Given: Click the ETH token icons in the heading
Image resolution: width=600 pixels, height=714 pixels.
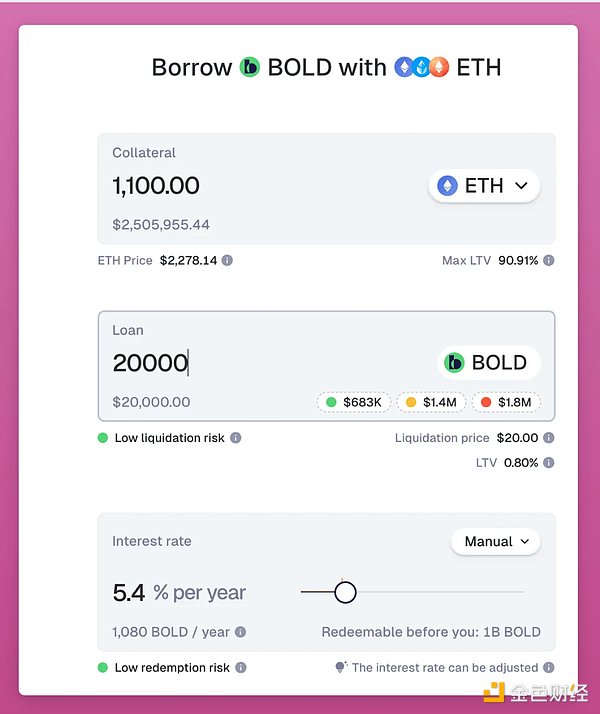Looking at the screenshot, I should (421, 68).
